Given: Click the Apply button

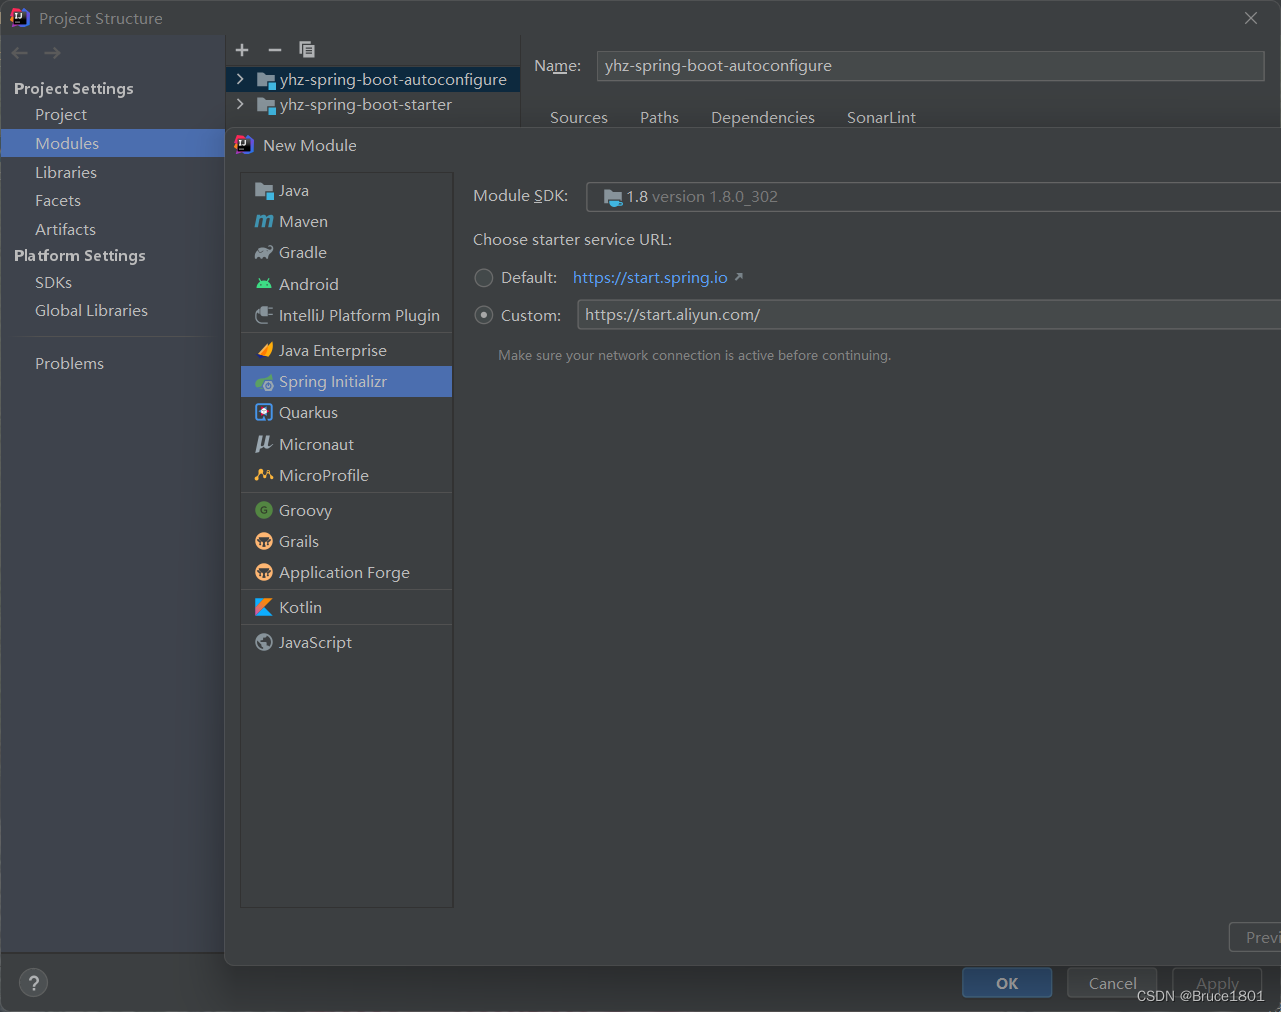Looking at the screenshot, I should click(1217, 983).
